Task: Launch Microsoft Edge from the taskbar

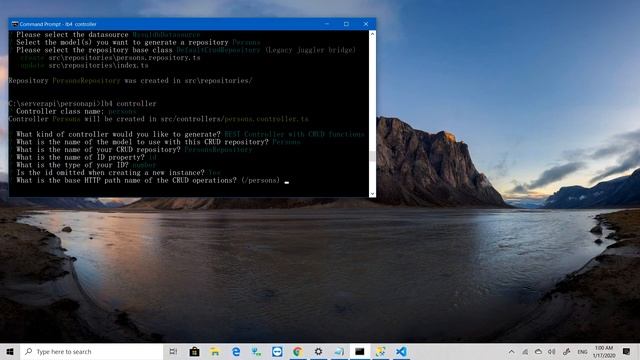Action: (x=236, y=351)
